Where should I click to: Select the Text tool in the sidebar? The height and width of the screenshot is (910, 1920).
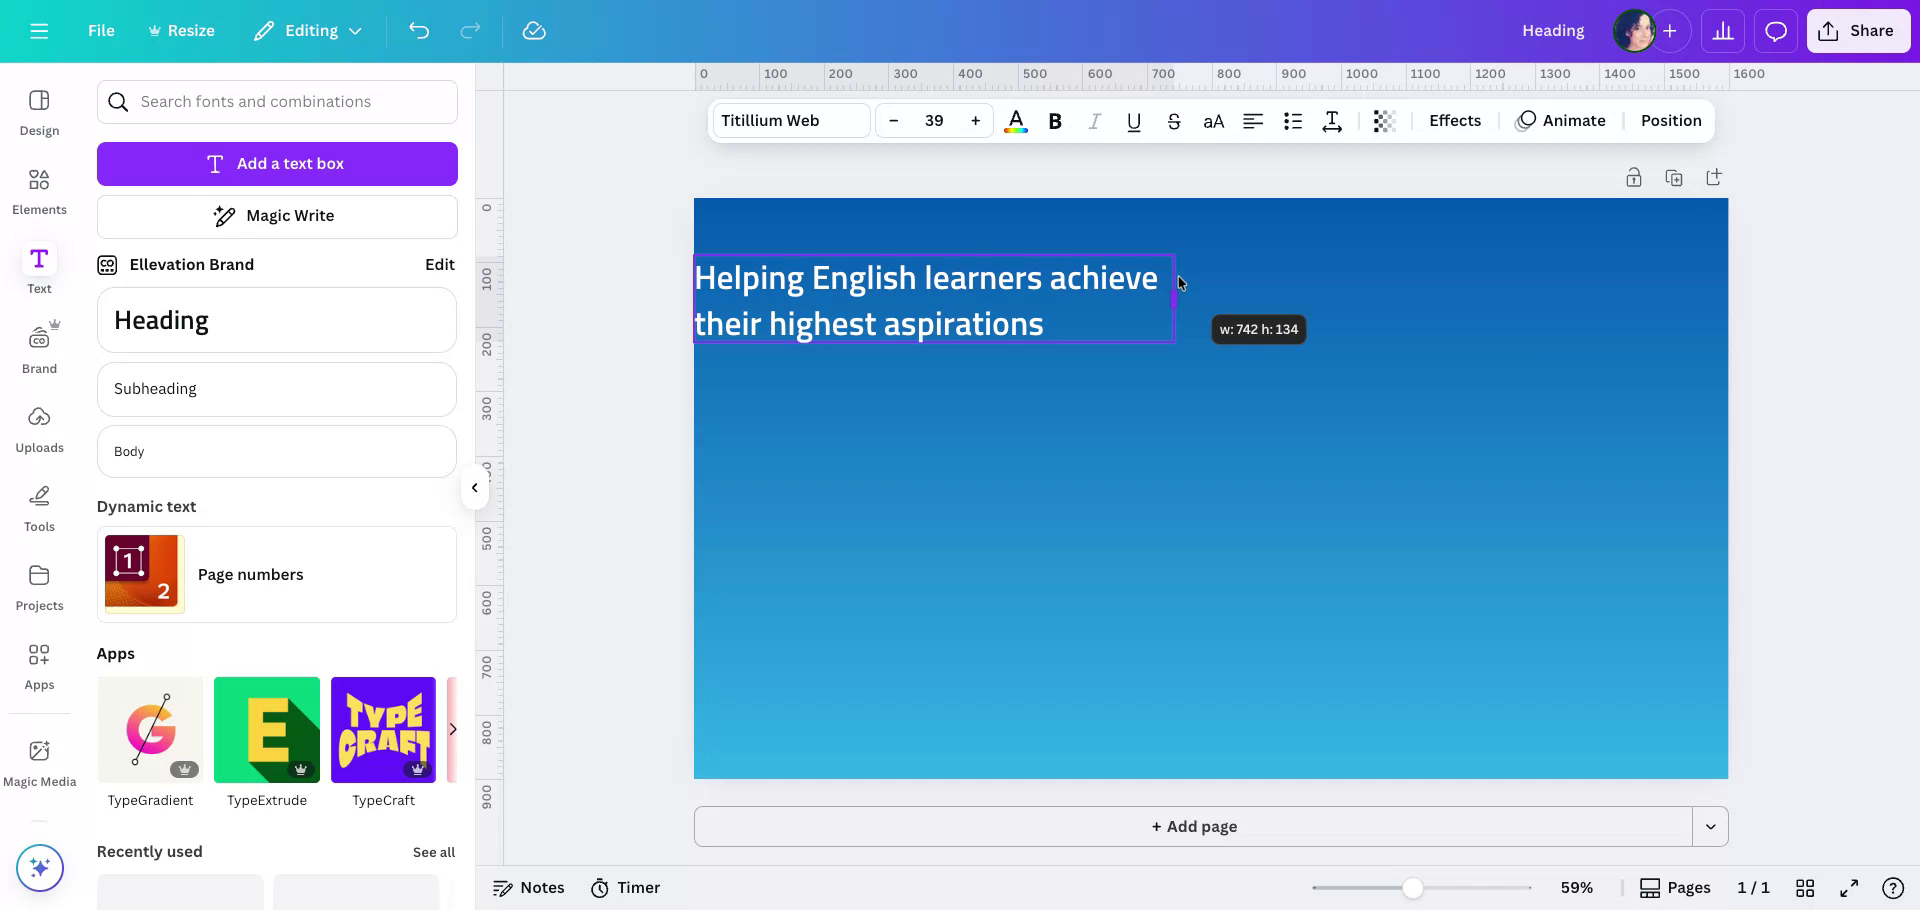point(38,268)
